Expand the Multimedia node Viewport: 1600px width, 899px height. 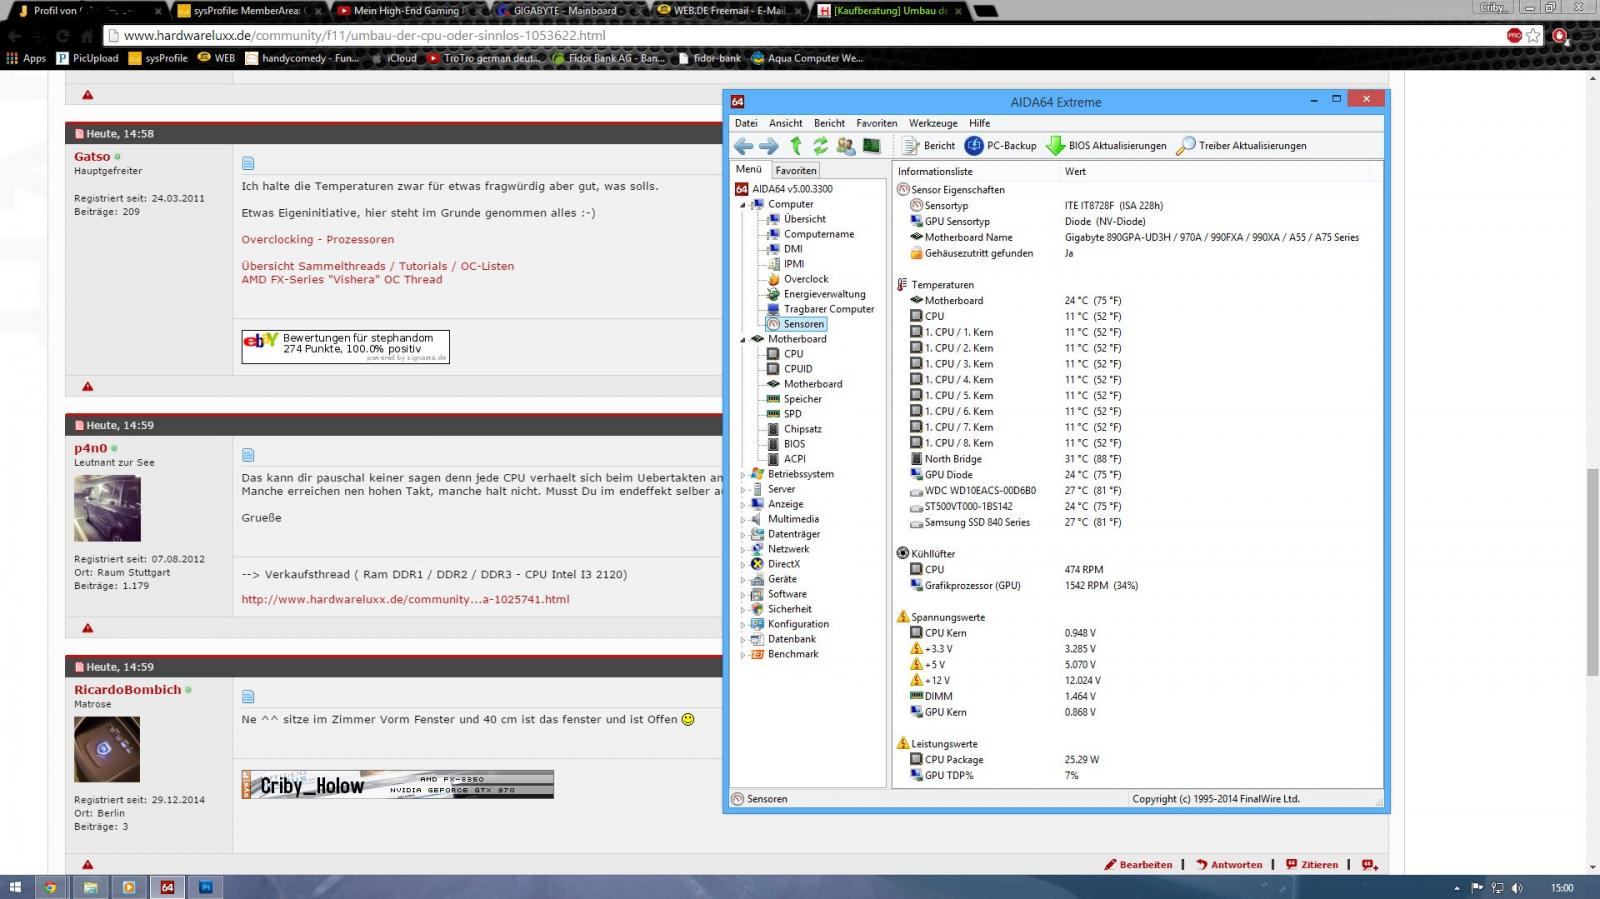tap(743, 519)
